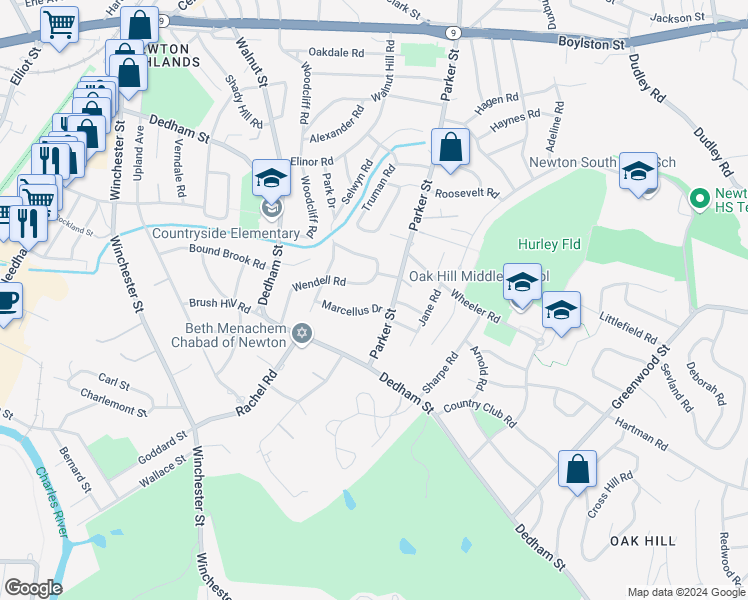Image resolution: width=748 pixels, height=600 pixels.
Task: Click the Marcellus Dr street label
Action: coord(352,308)
